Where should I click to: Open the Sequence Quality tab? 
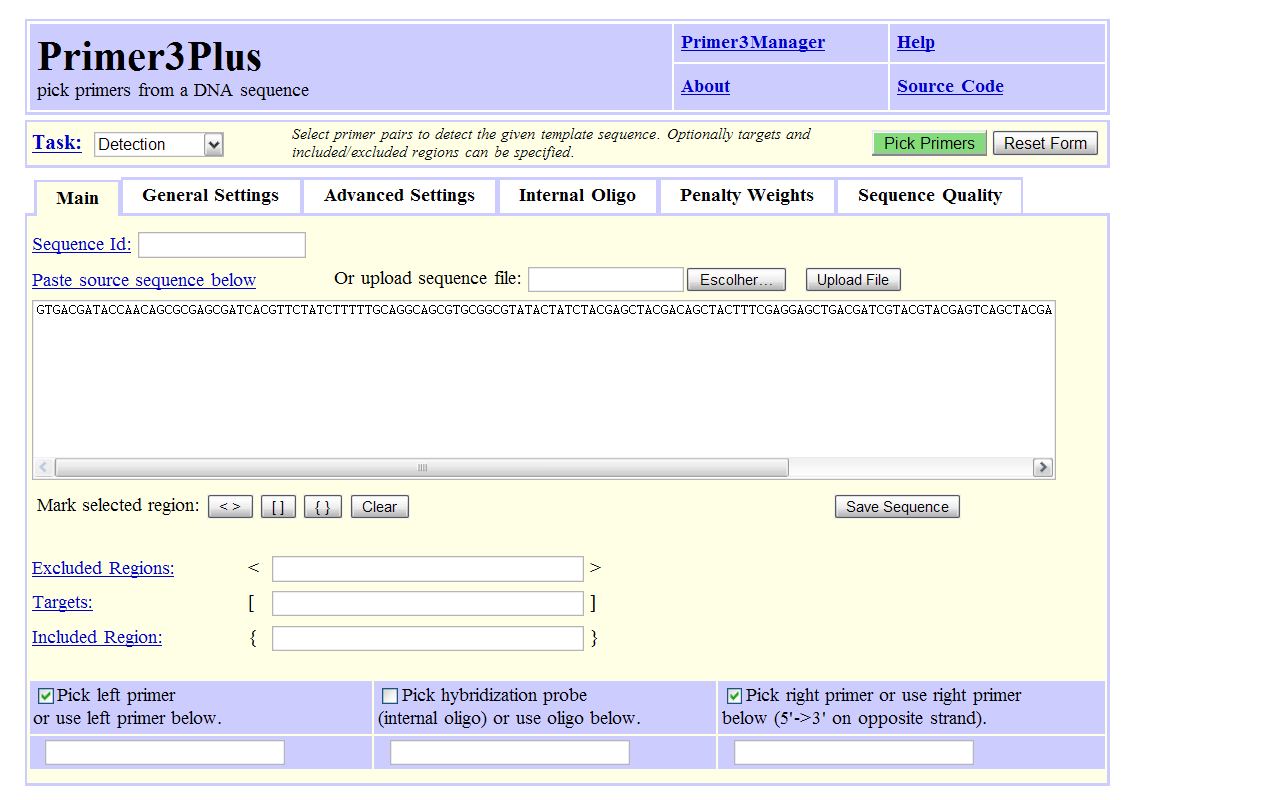click(929, 195)
